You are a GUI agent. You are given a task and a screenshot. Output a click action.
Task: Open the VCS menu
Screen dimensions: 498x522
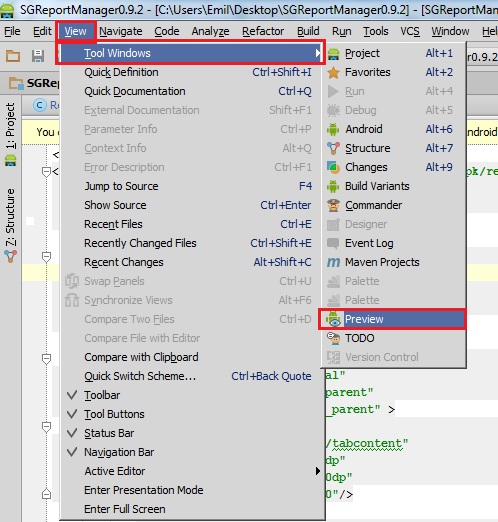click(410, 31)
